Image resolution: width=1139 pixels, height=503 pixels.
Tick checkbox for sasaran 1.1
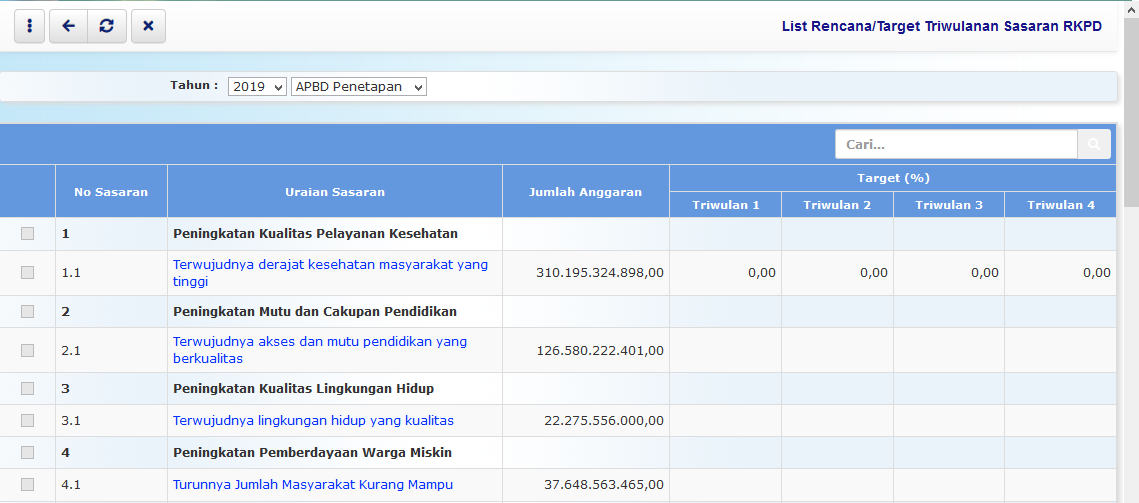(27, 272)
